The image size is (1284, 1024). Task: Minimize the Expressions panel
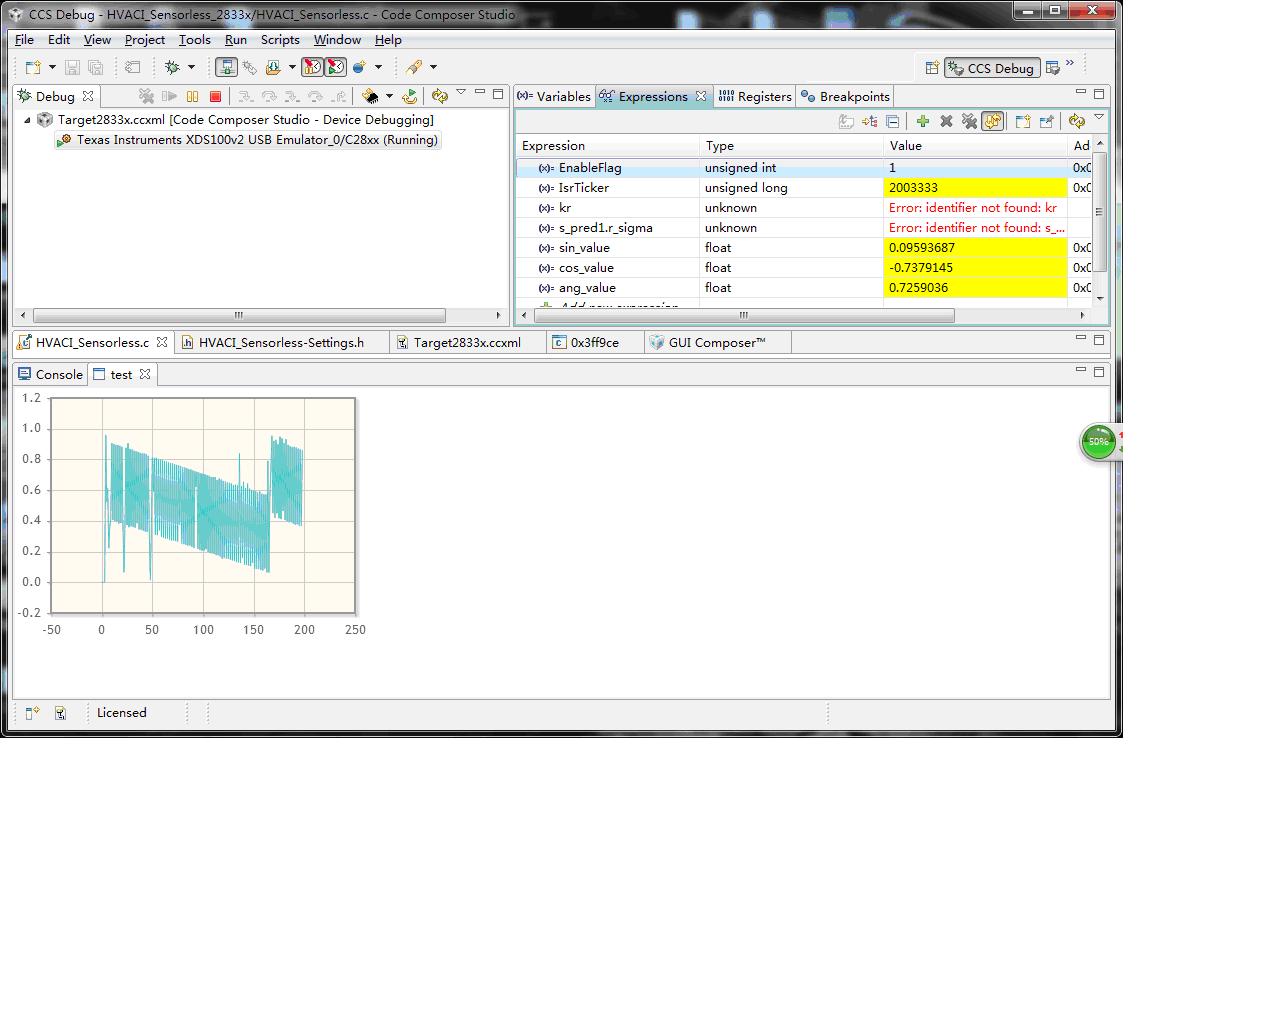point(1081,93)
